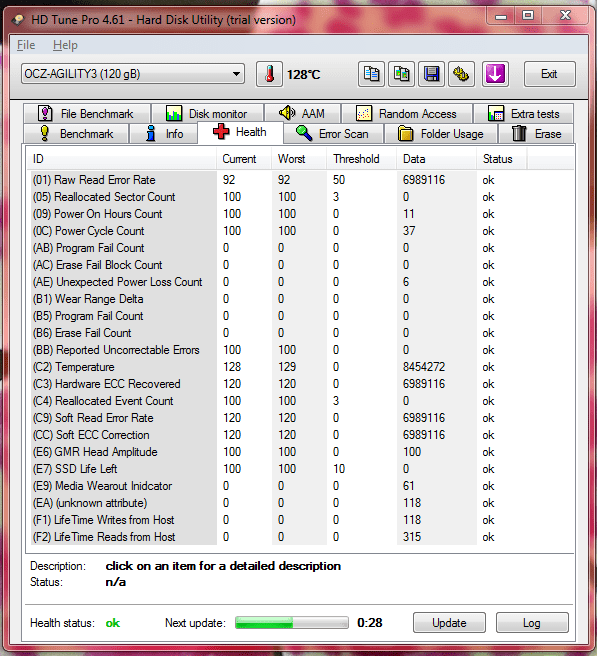
Task: Click the copy screenshot icon
Action: [x=401, y=74]
